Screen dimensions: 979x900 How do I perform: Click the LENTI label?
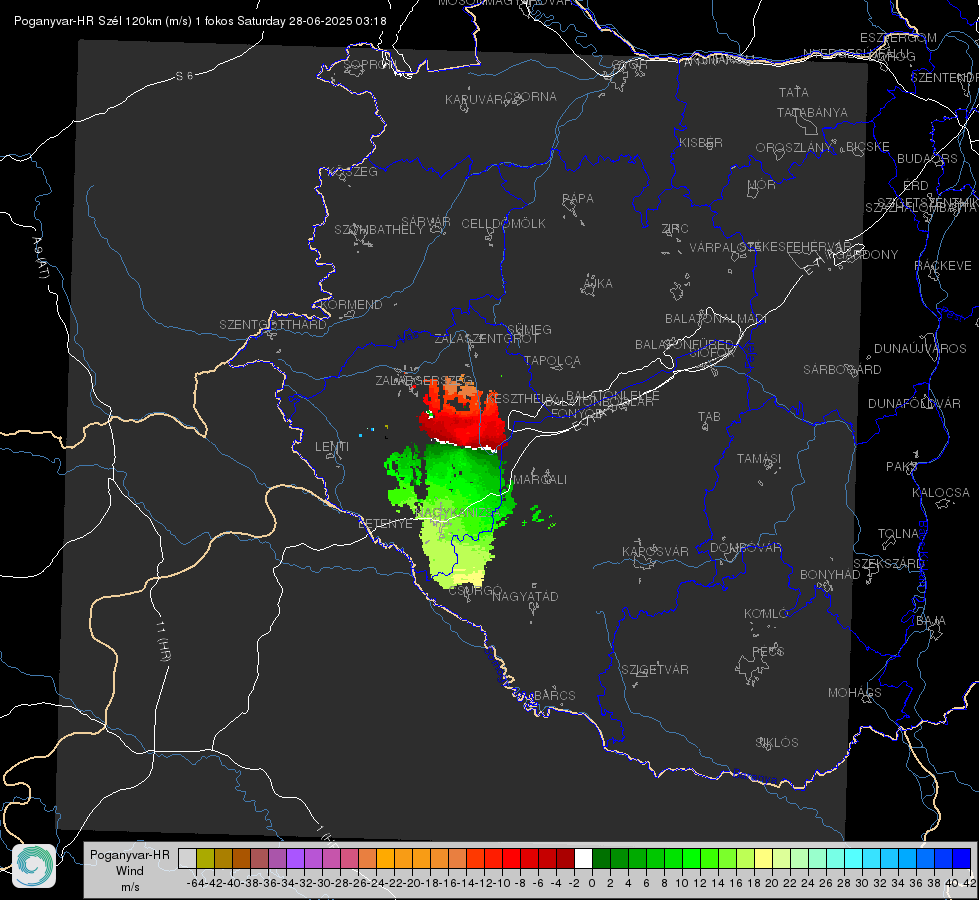pyautogui.click(x=332, y=447)
